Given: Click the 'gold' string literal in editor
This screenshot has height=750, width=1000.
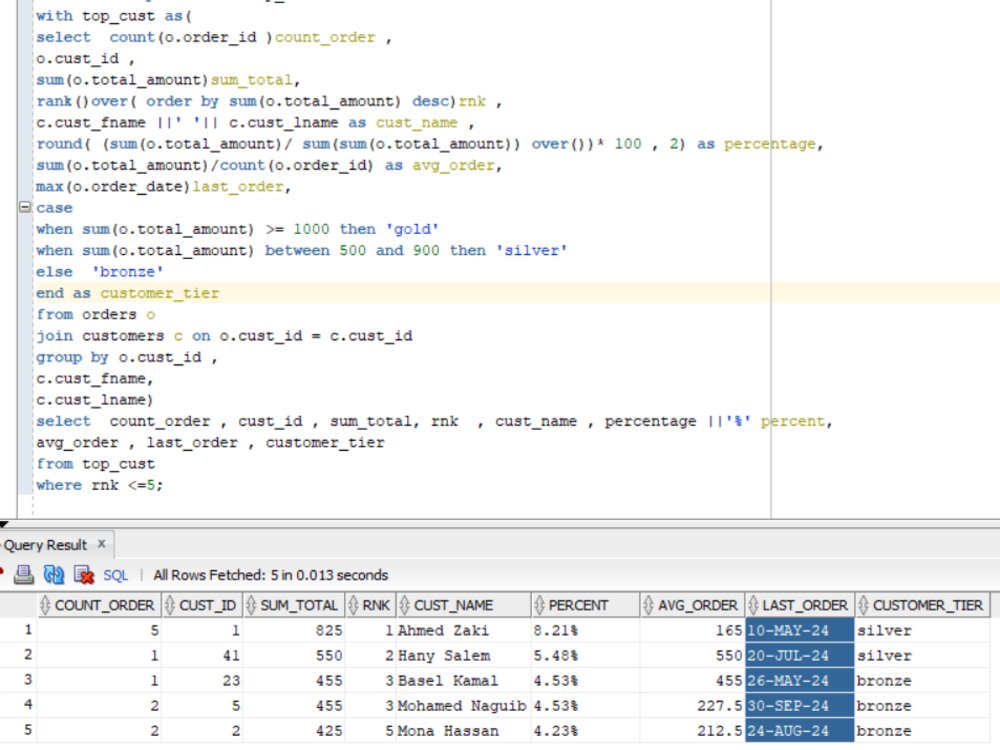Looking at the screenshot, I should point(412,229).
